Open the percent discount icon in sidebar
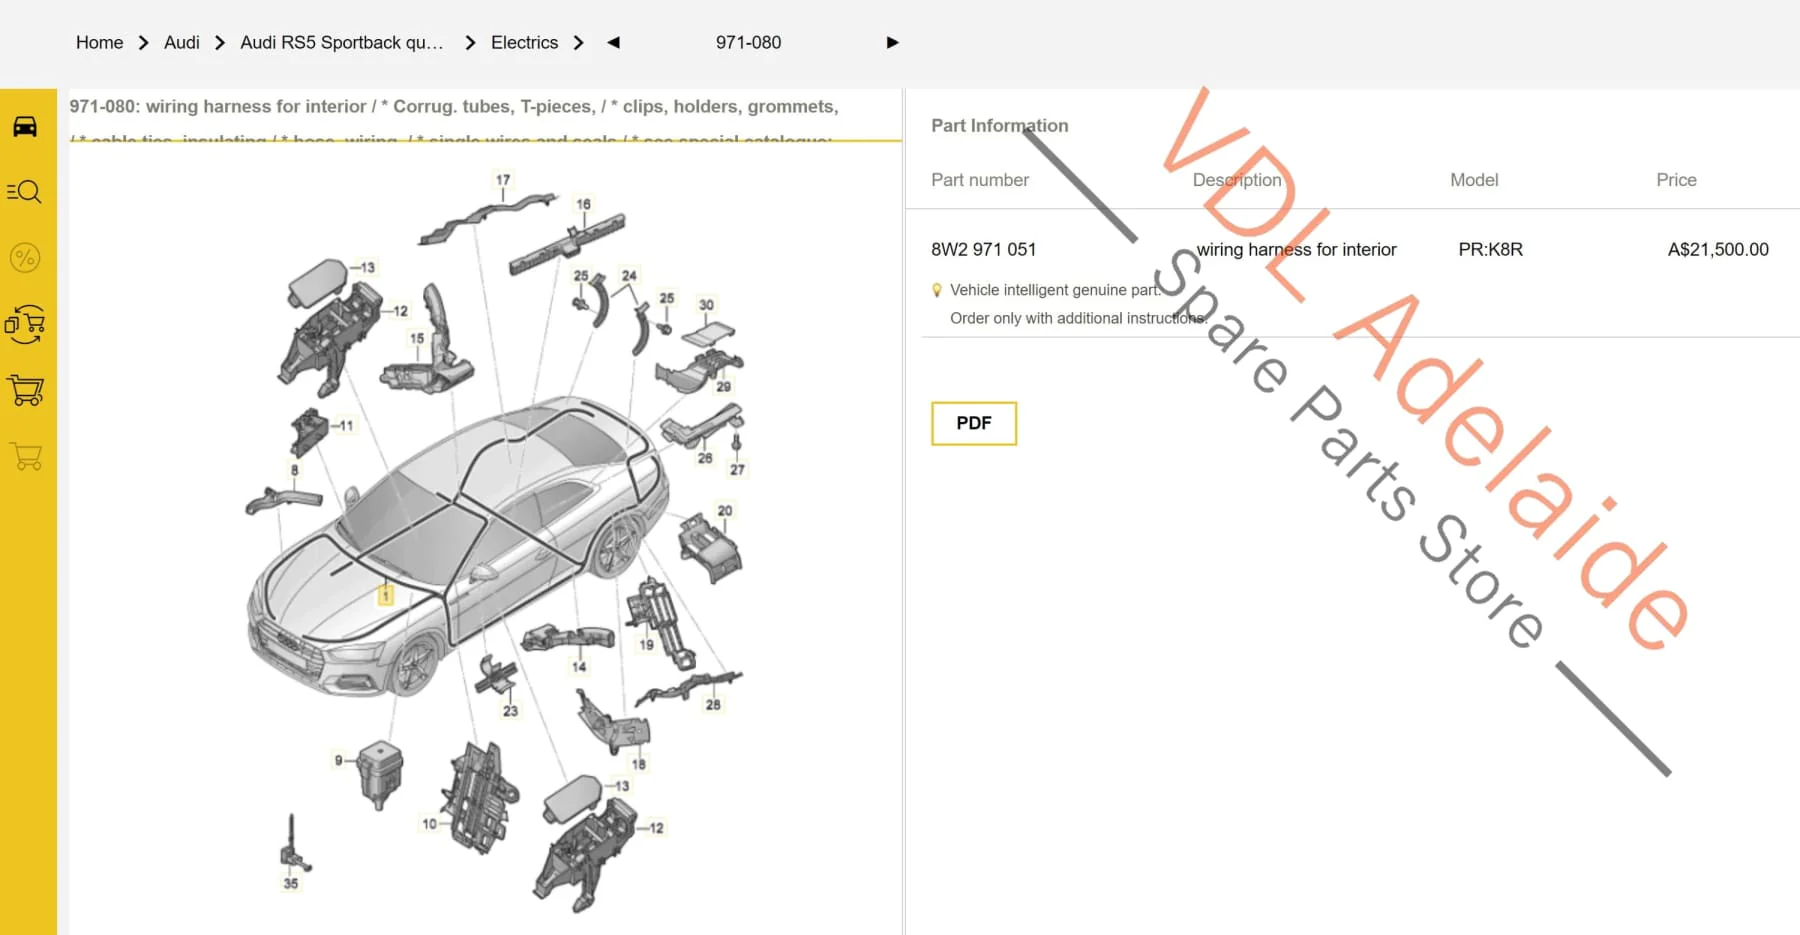The height and width of the screenshot is (935, 1800). [x=25, y=258]
